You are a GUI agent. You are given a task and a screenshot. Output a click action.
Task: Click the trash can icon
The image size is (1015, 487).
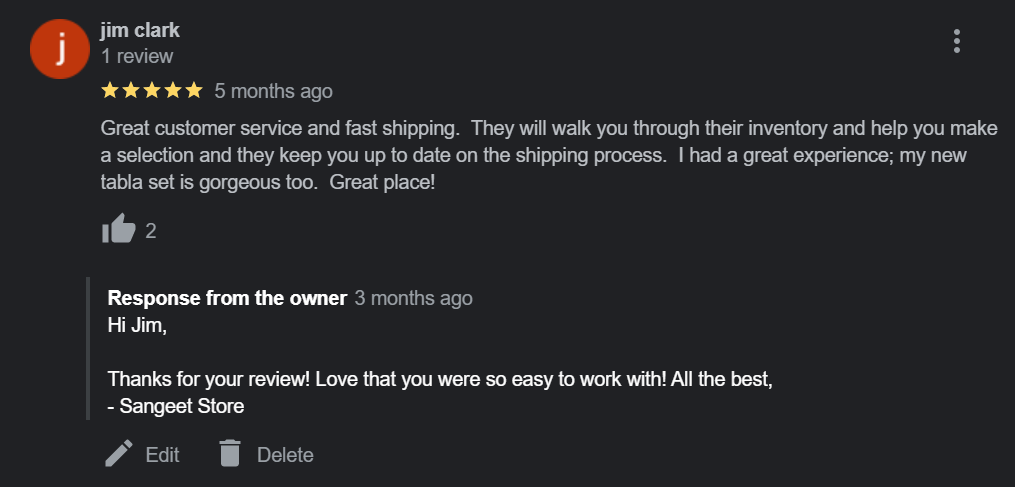pyautogui.click(x=231, y=454)
